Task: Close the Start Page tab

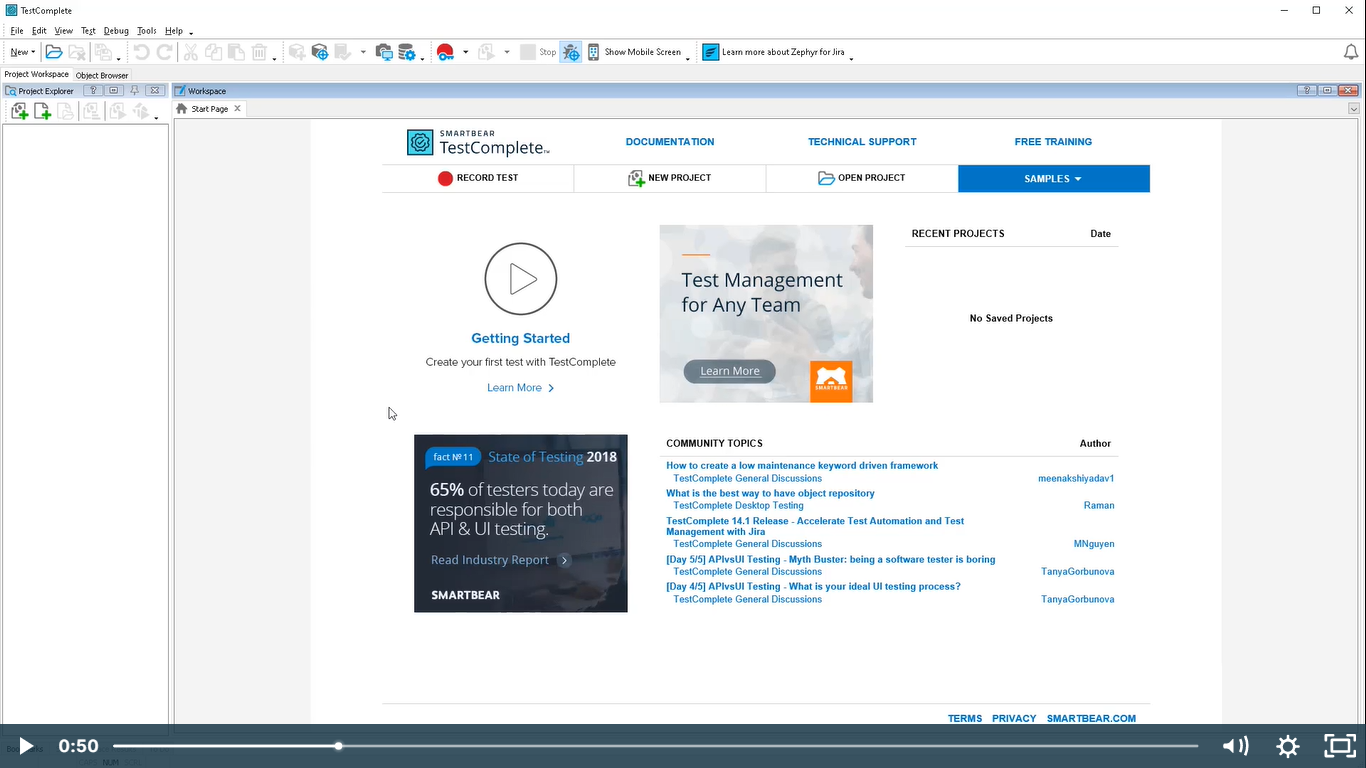Action: [237, 108]
